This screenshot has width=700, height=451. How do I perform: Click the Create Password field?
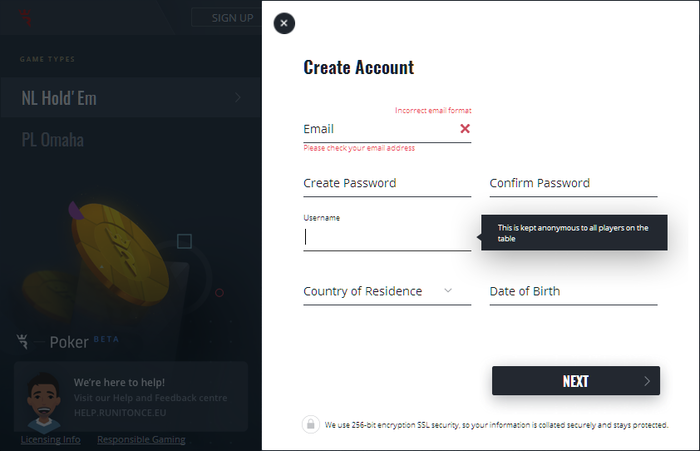[x=387, y=183]
